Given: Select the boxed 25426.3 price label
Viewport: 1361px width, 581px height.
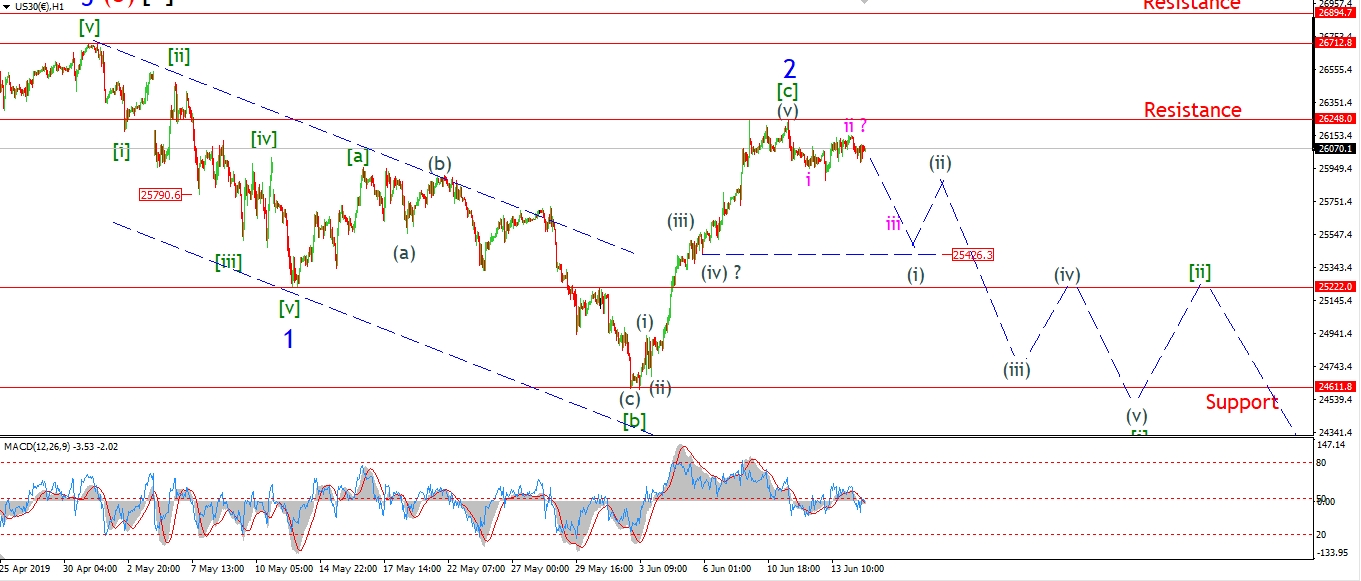Looking at the screenshot, I should pos(972,255).
